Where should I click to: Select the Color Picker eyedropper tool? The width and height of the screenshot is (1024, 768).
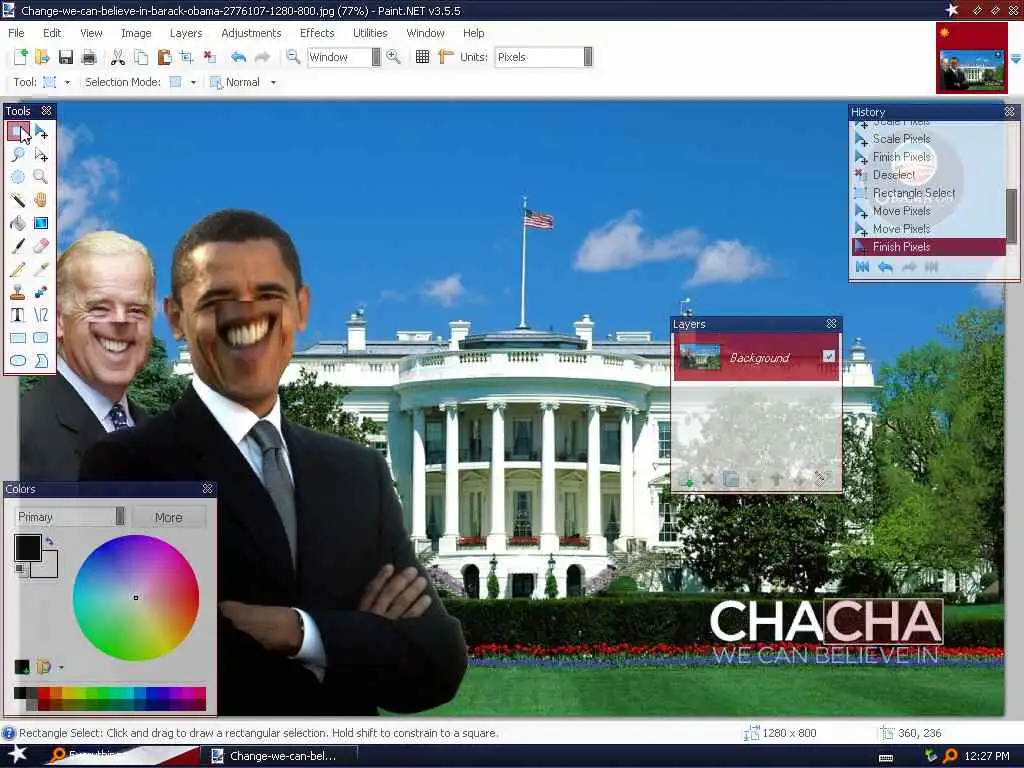pyautogui.click(x=41, y=268)
